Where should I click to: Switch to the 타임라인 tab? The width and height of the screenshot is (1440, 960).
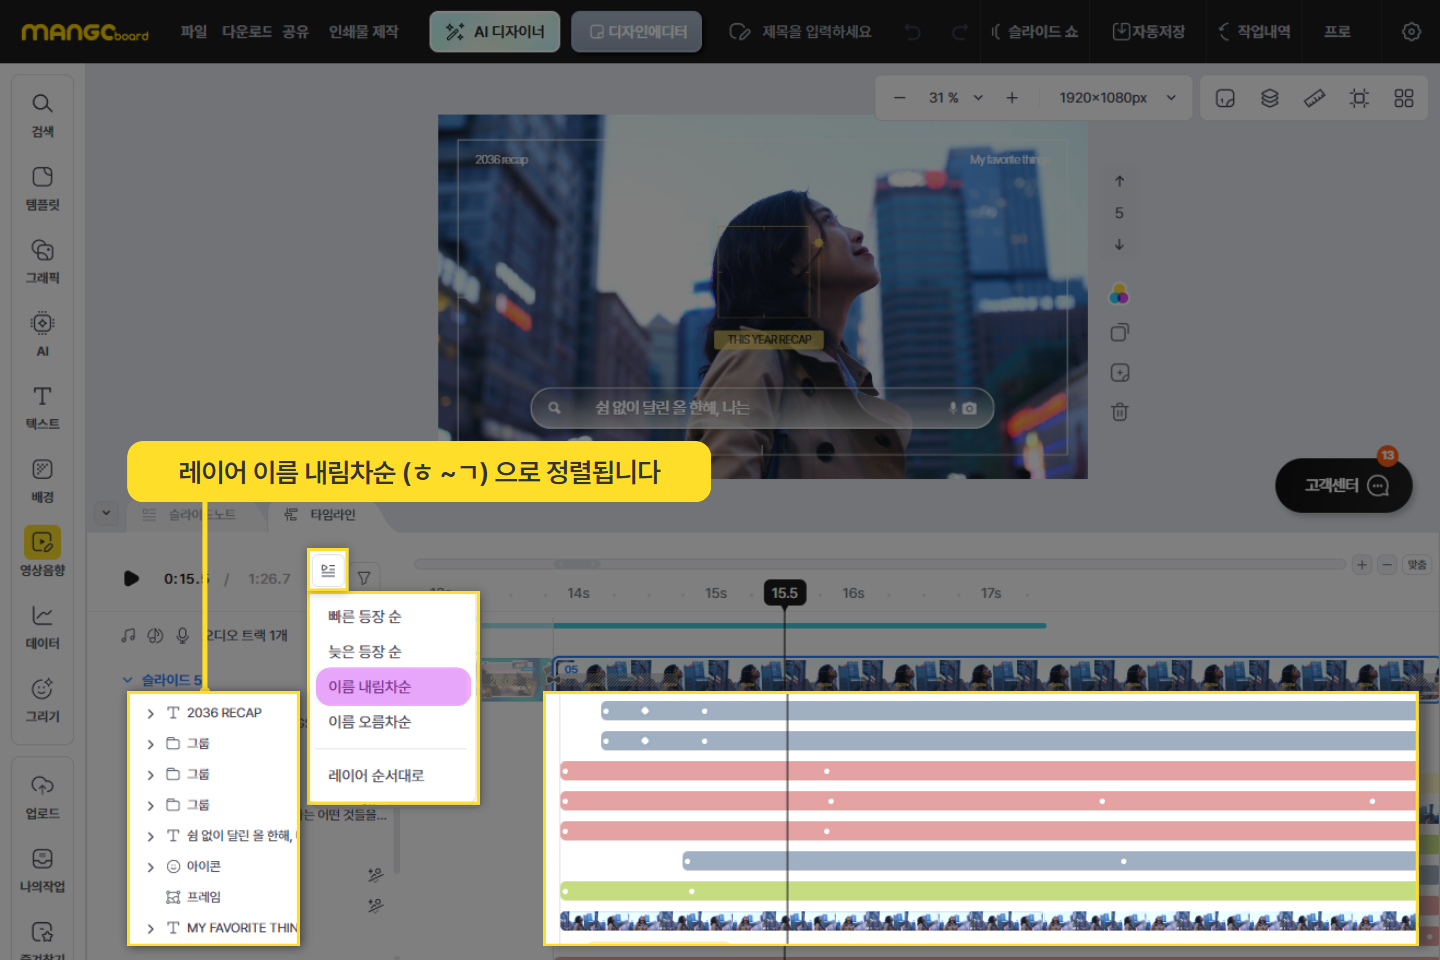[321, 515]
